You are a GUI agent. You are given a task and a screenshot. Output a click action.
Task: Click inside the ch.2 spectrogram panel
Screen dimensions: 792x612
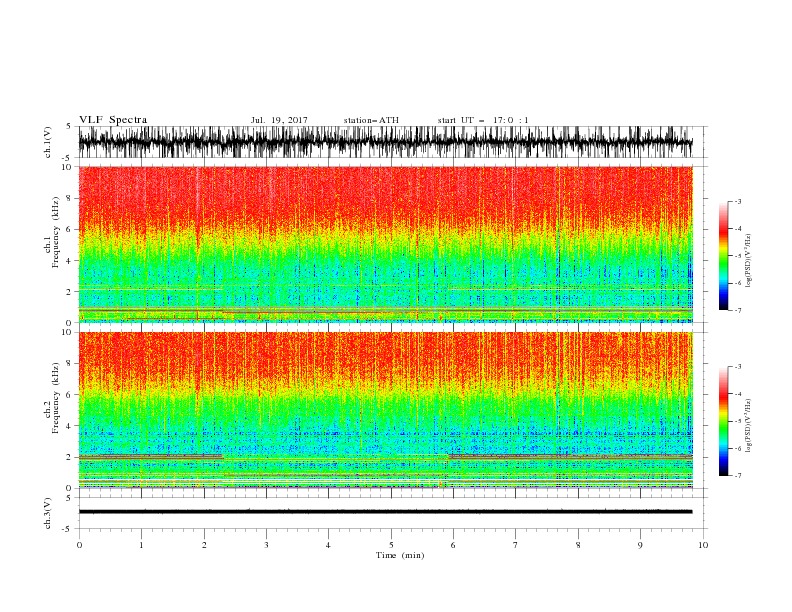pos(385,410)
